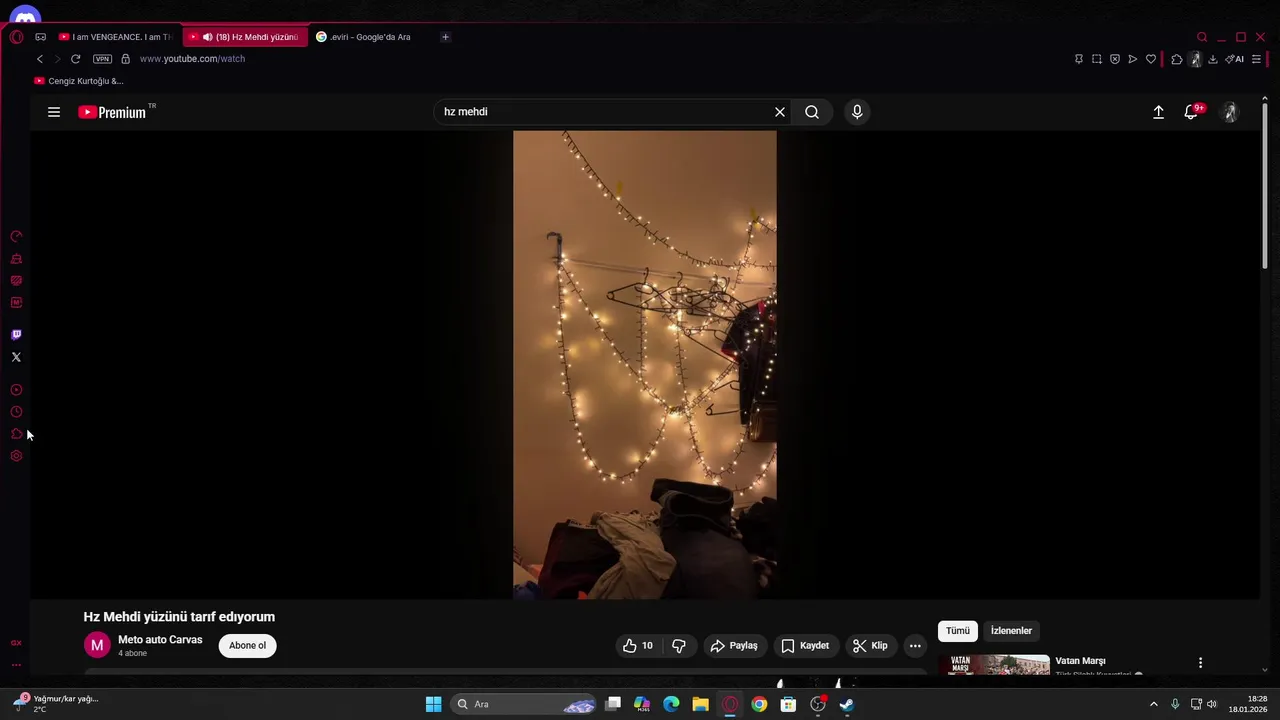Take a snapshot with the capture icon
1280x720 pixels.
coord(1096,59)
